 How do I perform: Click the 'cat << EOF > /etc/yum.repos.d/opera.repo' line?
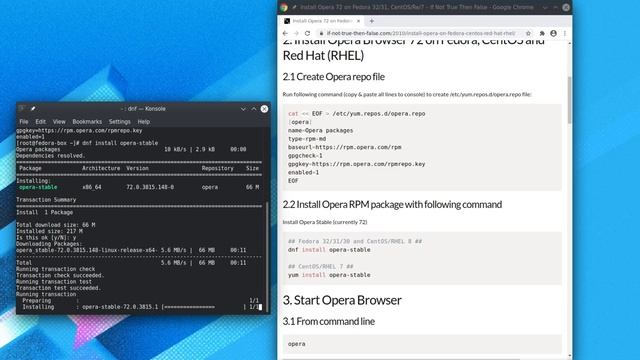point(356,114)
